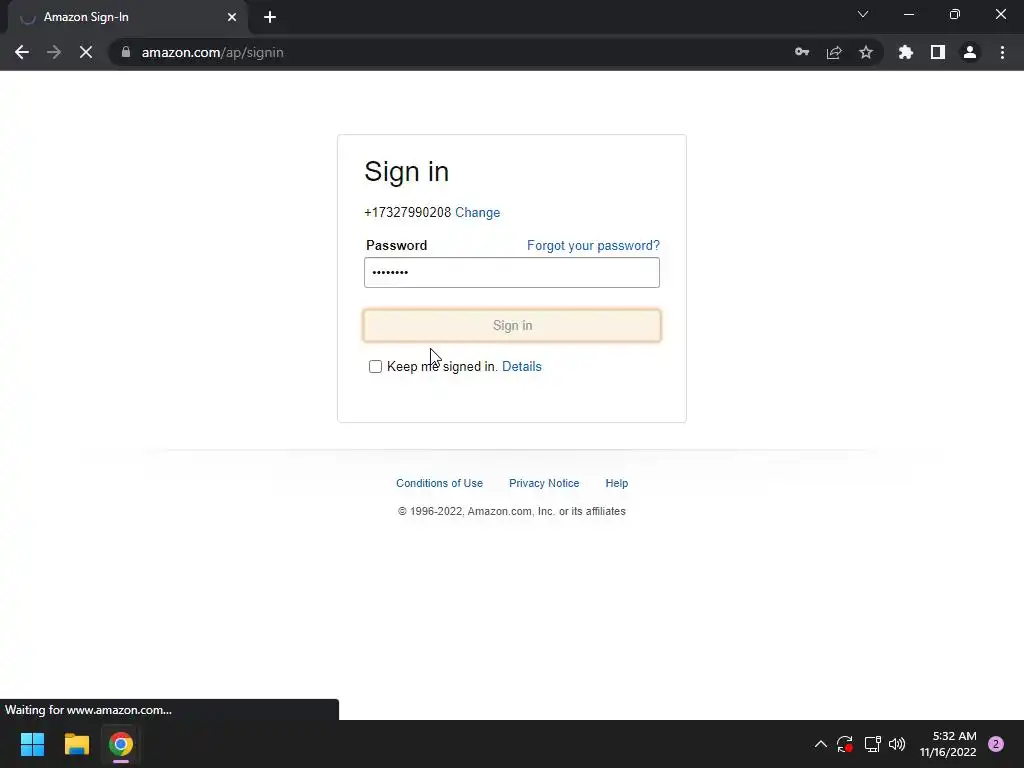Minimize the Chrome window
This screenshot has height=768, width=1024.
point(908,14)
